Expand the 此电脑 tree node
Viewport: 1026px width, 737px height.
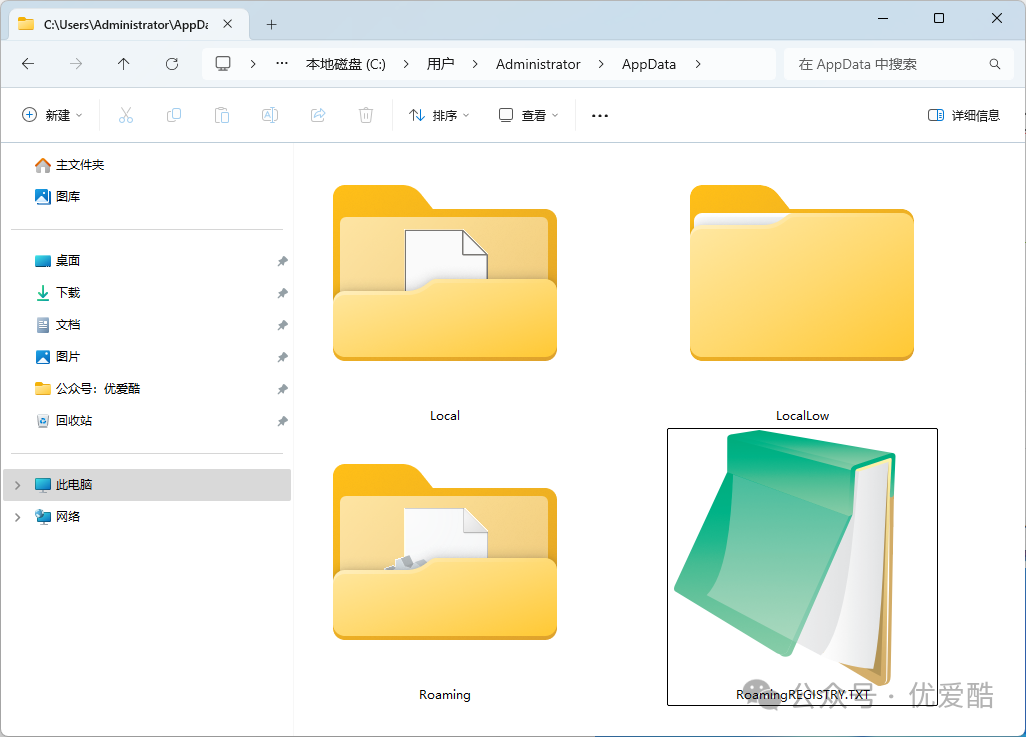pyautogui.click(x=17, y=485)
